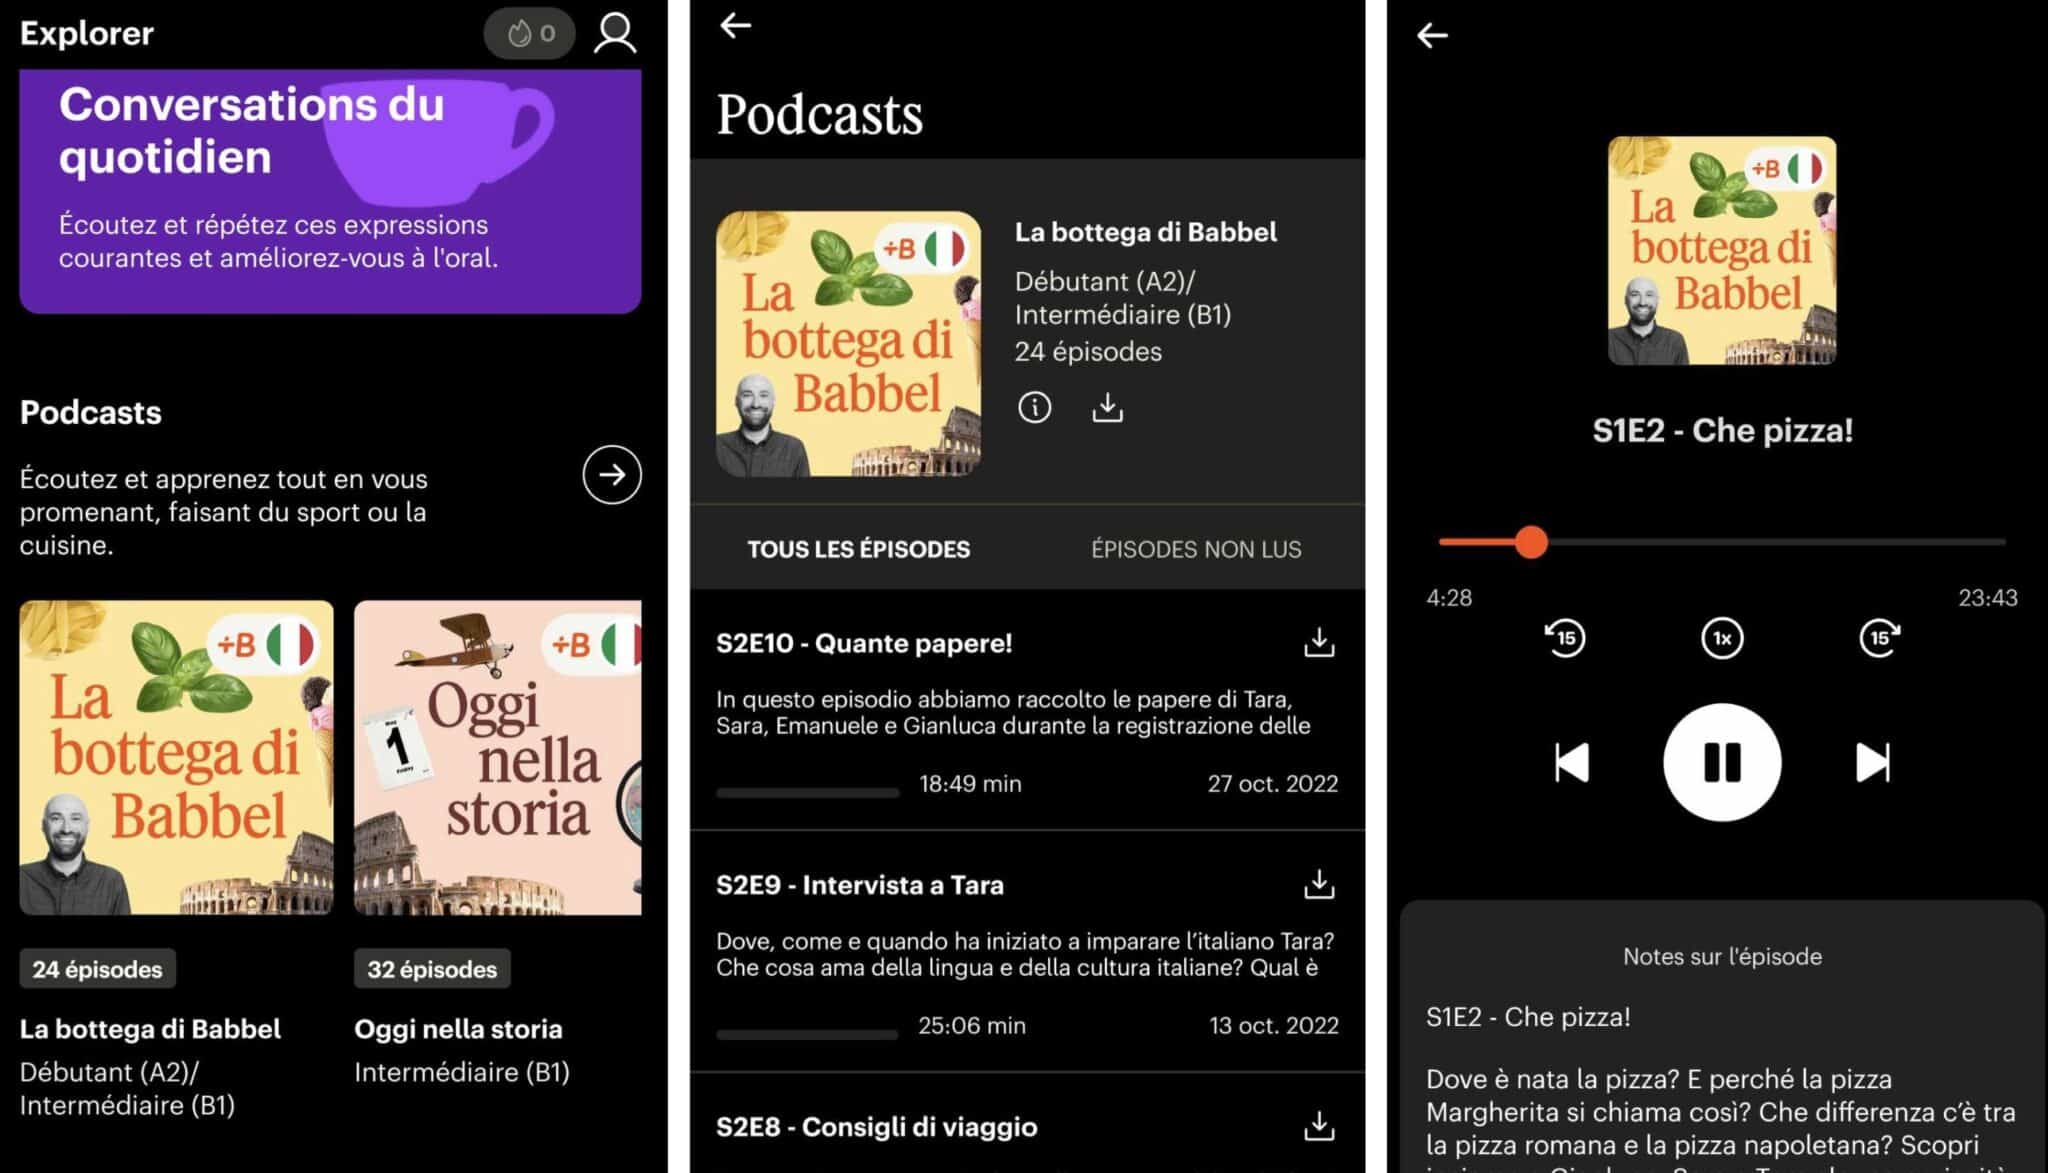The image size is (2048, 1173).
Task: Tap the La bottega di Babbel header artwork
Action: coord(848,343)
